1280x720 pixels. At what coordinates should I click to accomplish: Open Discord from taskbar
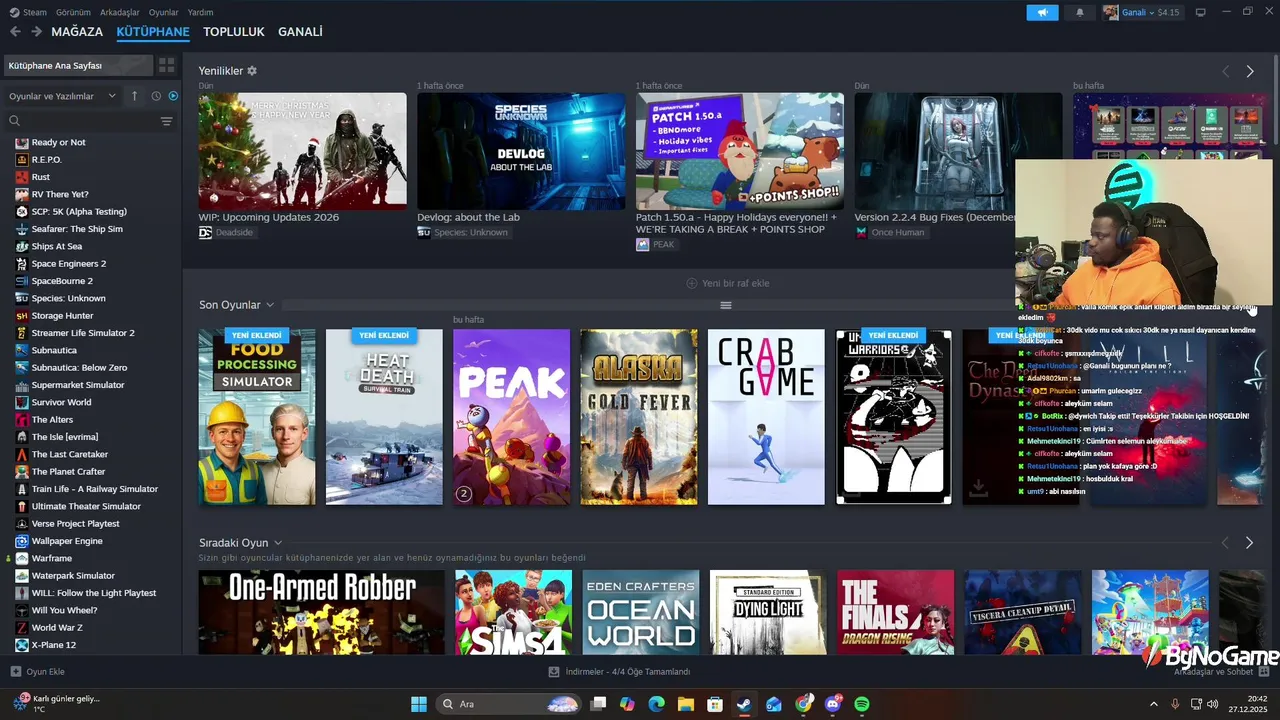(x=833, y=704)
